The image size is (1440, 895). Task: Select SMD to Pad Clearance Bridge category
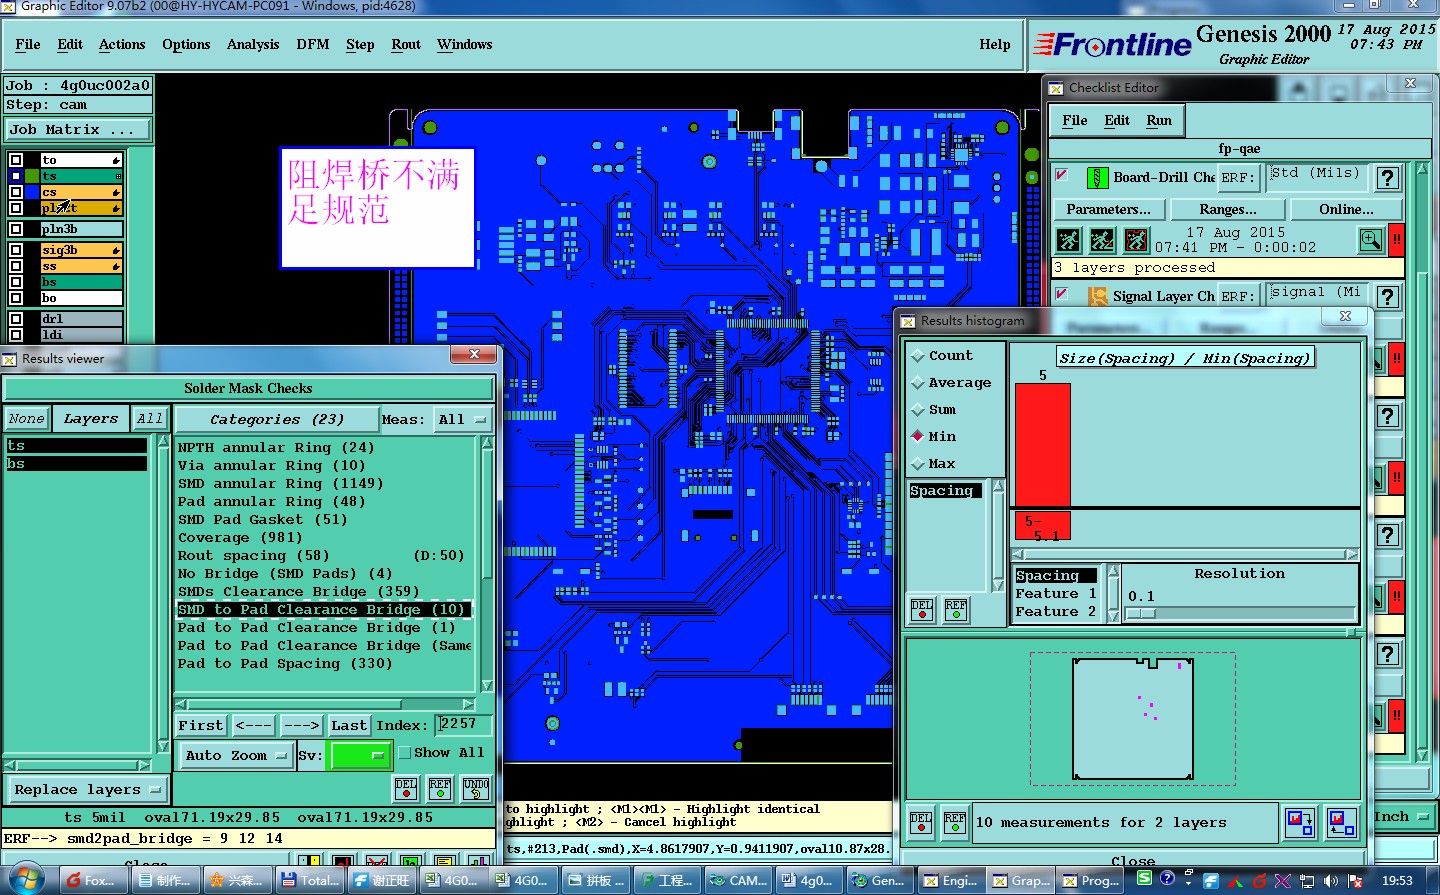(x=322, y=610)
